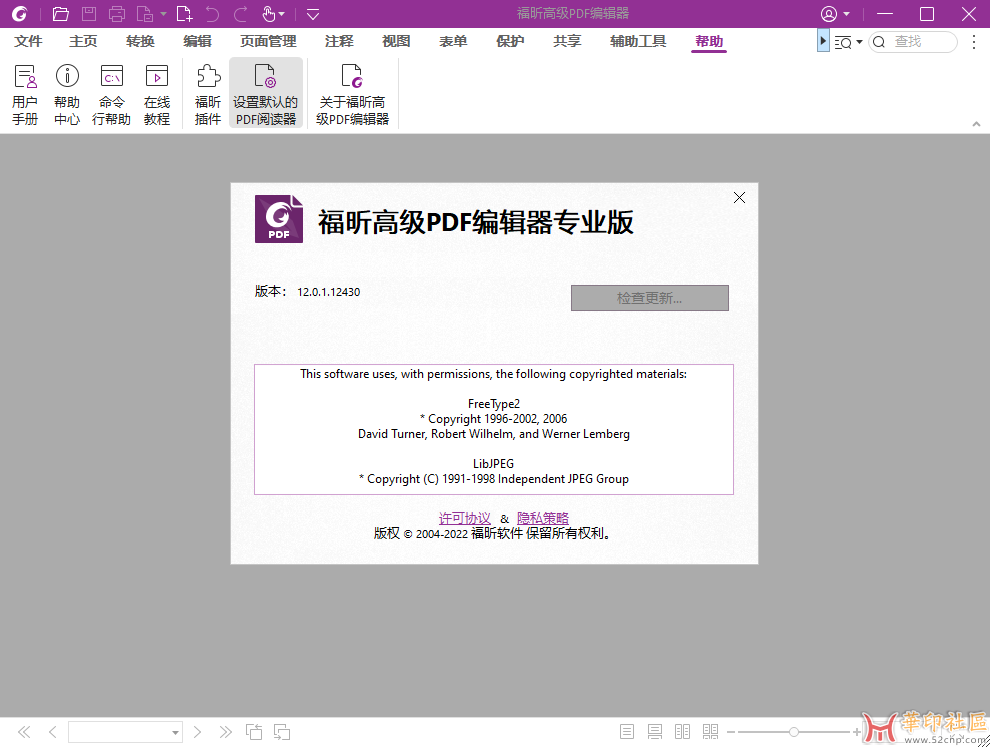Viewport: 990px width, 747px height.
Task: Switch to the 注释 tab
Action: [x=339, y=41]
